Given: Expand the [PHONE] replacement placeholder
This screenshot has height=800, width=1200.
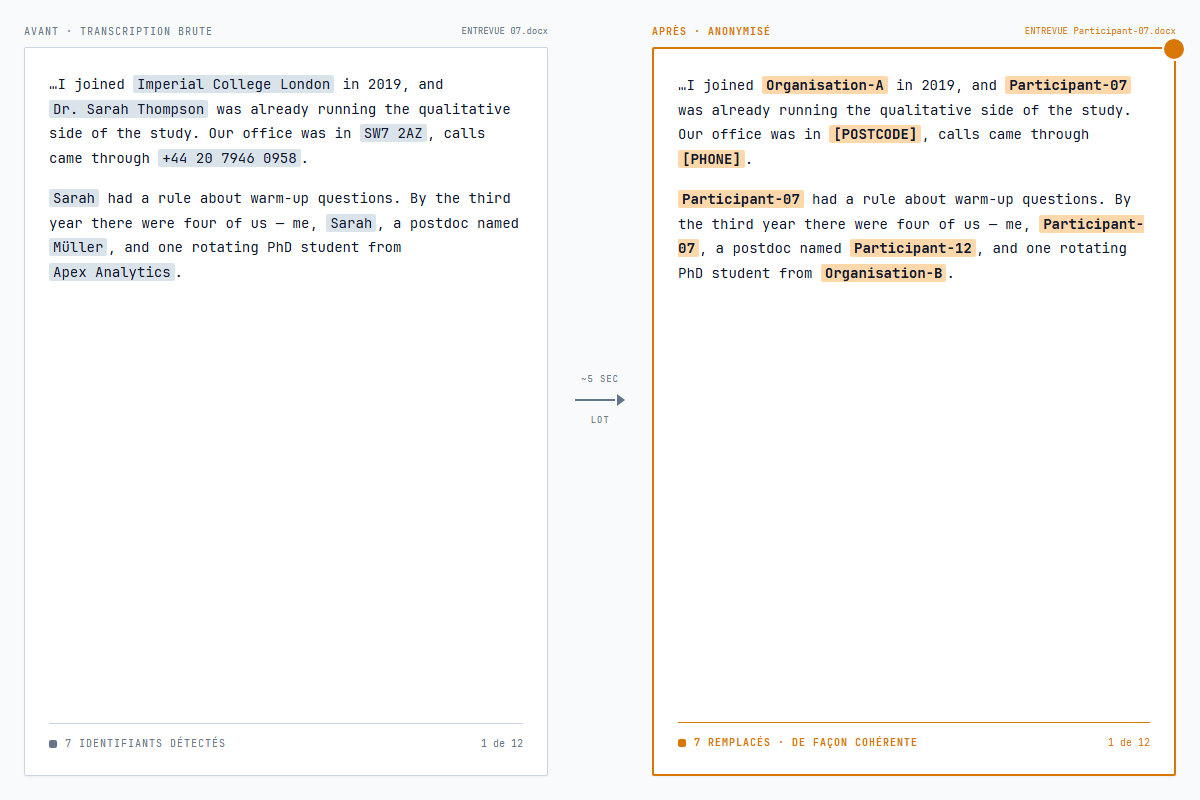Looking at the screenshot, I should click(x=711, y=158).
